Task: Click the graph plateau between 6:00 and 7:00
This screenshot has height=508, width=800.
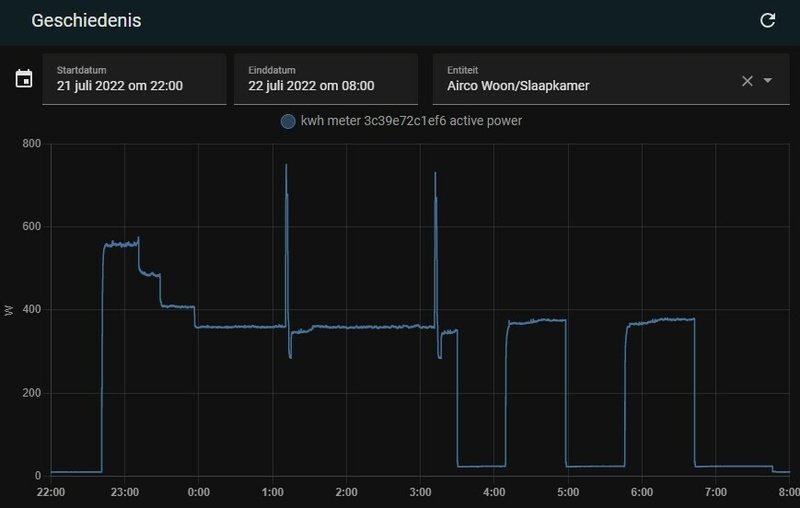Action: [661, 321]
